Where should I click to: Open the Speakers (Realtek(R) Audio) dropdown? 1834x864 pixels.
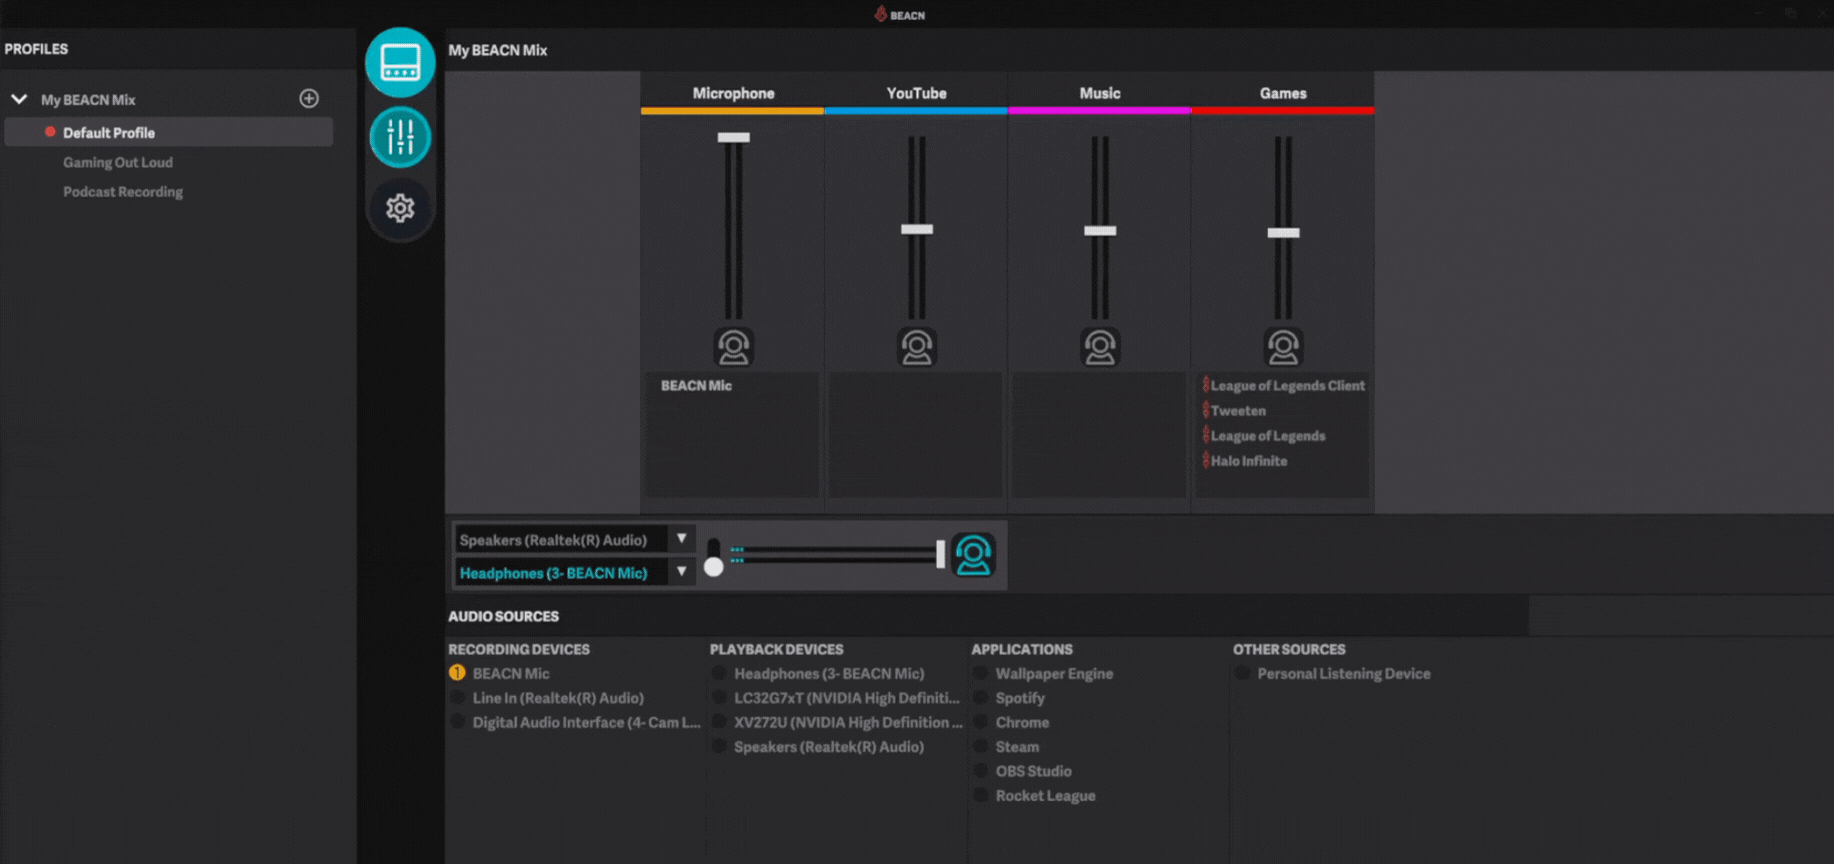(x=681, y=539)
